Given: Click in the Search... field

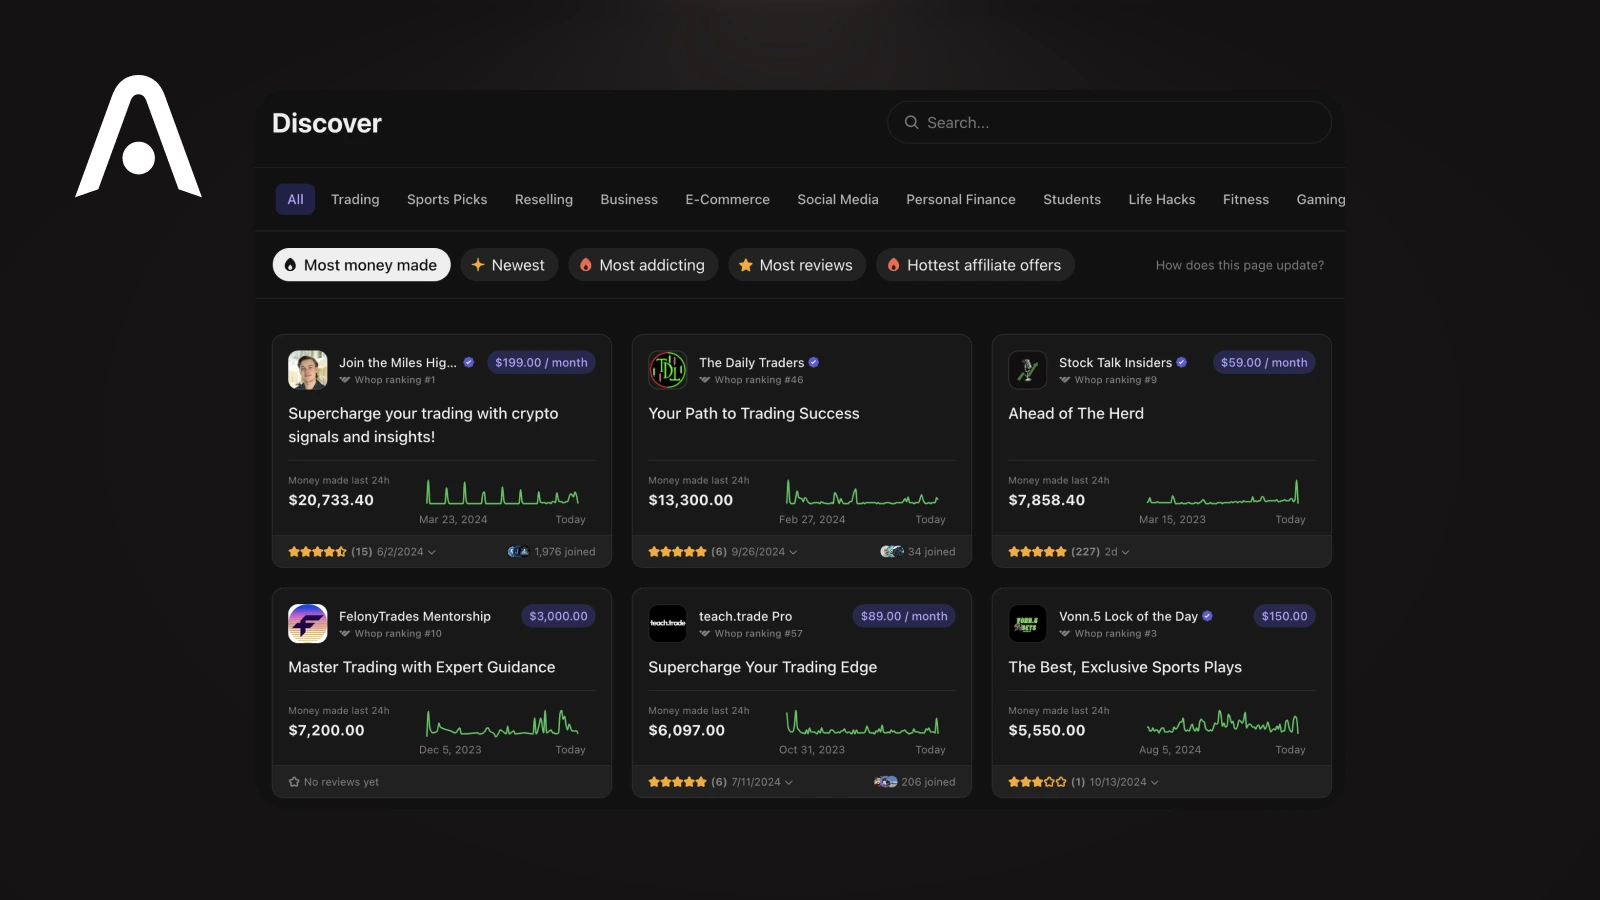Looking at the screenshot, I should [x=1109, y=122].
